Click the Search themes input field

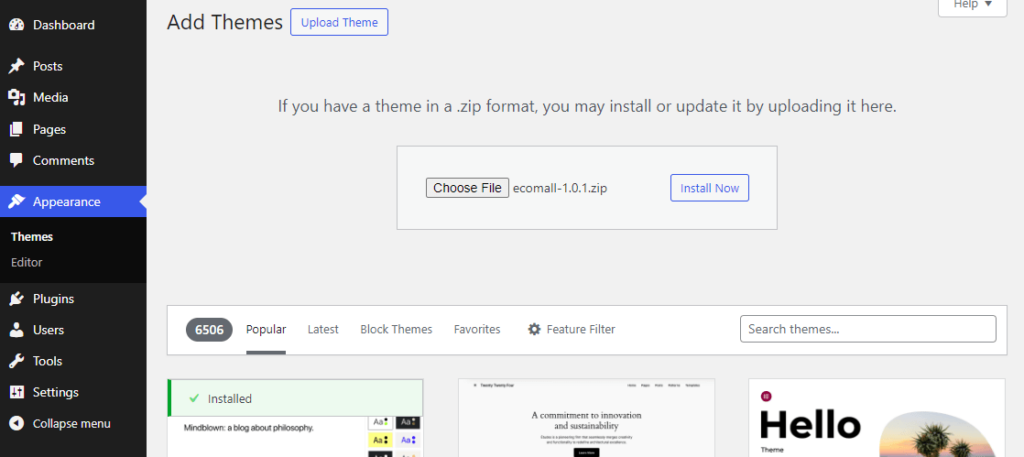coord(868,329)
